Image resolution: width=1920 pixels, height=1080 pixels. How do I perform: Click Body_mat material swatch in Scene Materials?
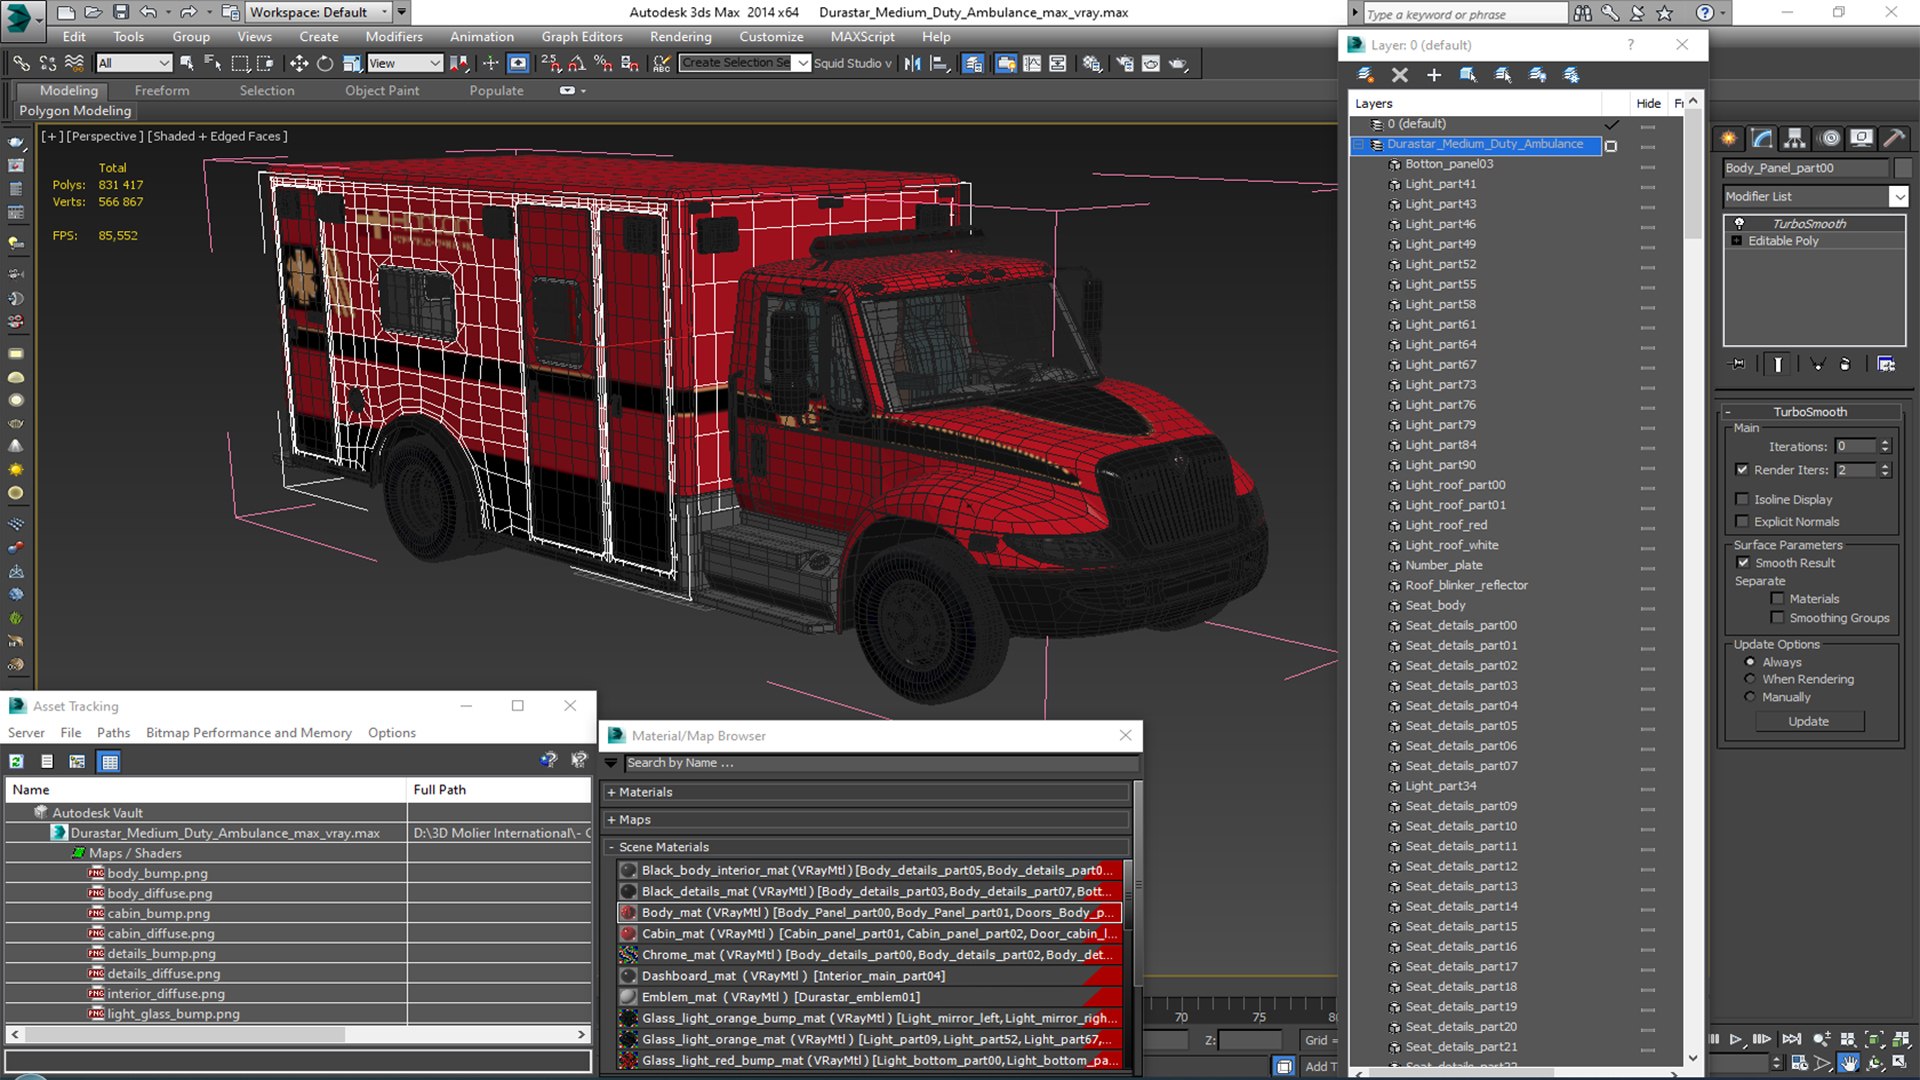[x=628, y=912]
